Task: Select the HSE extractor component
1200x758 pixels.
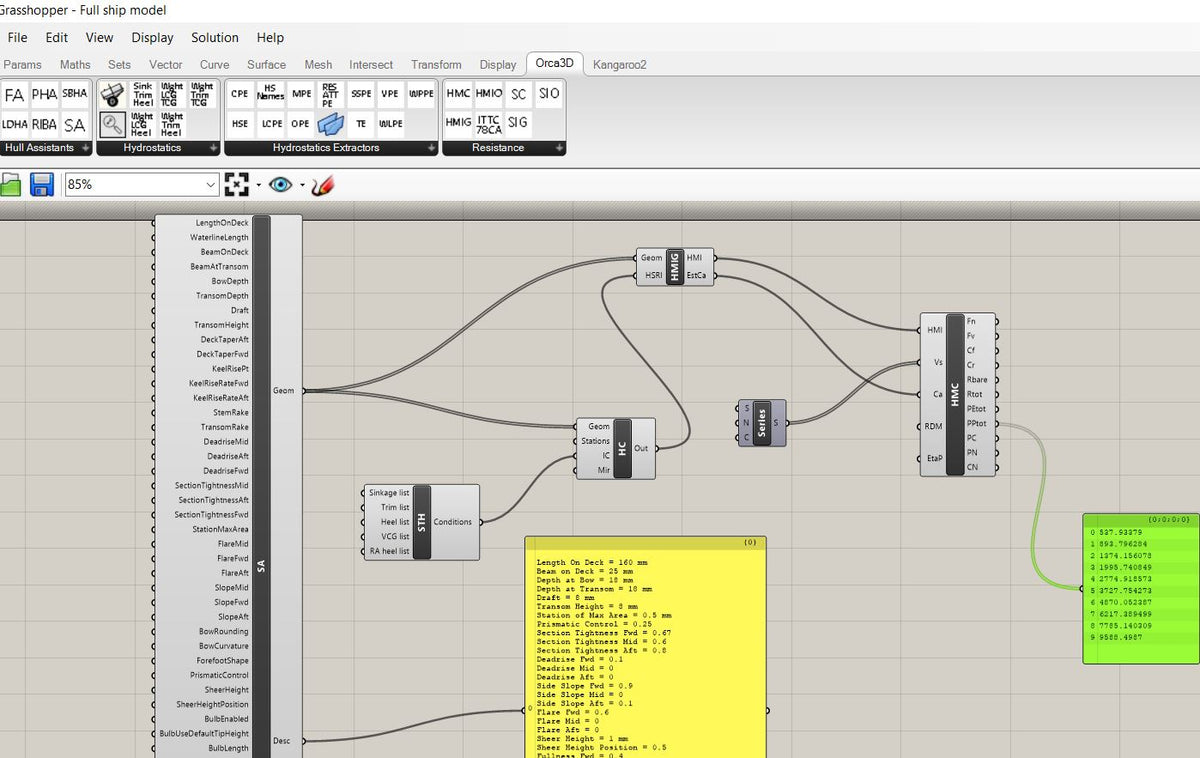Action: (x=240, y=124)
